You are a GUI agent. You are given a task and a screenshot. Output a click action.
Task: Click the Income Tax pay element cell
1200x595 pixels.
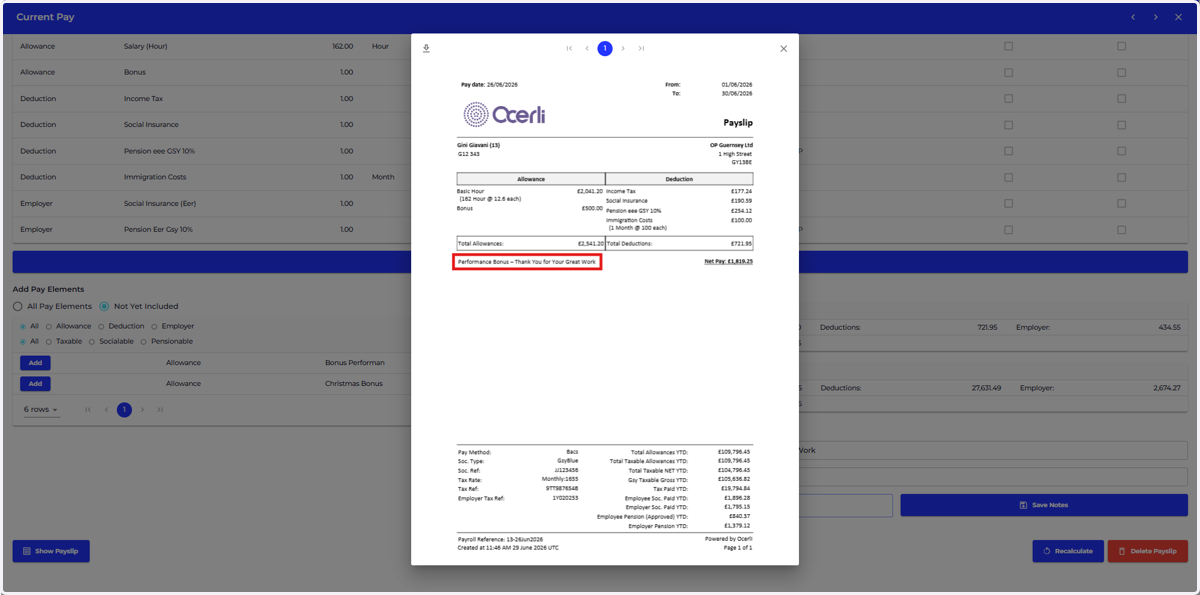143,98
